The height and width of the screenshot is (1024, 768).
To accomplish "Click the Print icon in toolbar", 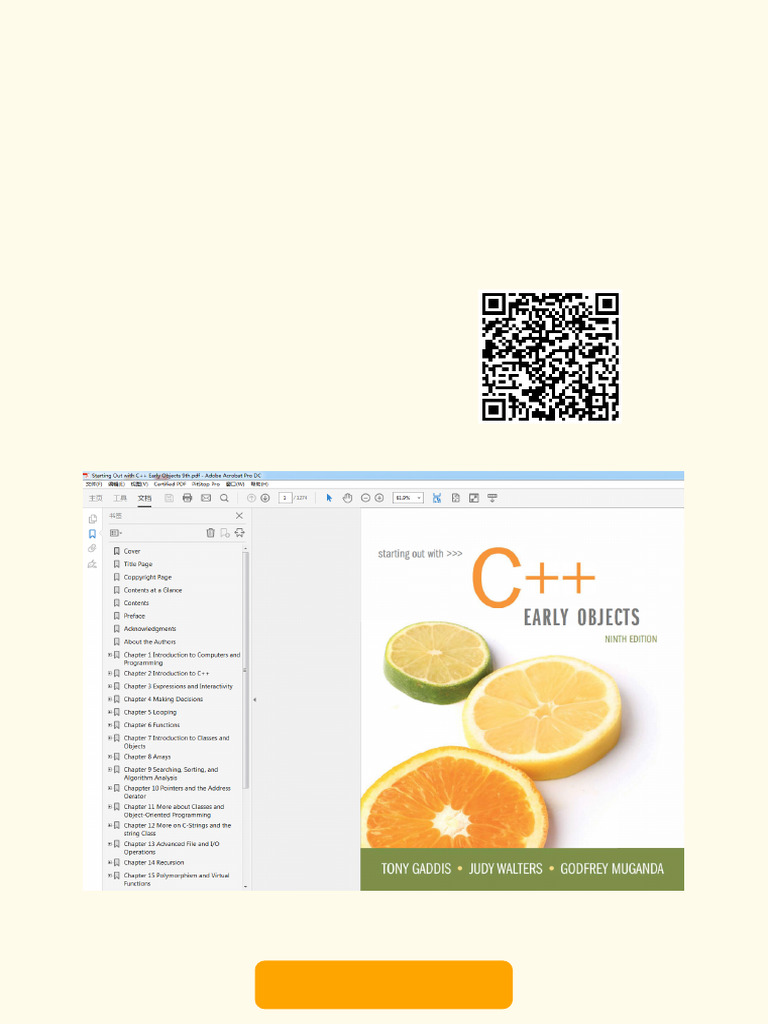I will pyautogui.click(x=187, y=498).
